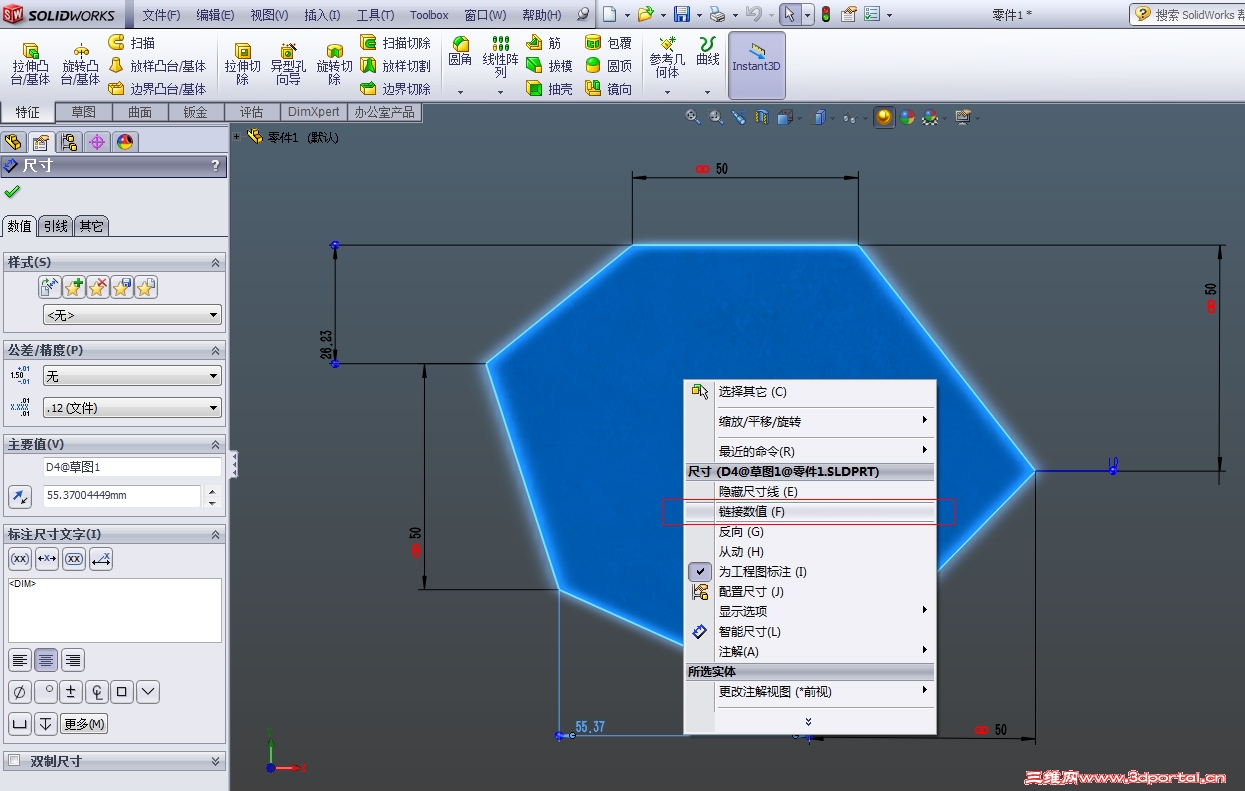Toggle center justify text alignment button
This screenshot has width=1245, height=791.
click(x=46, y=660)
